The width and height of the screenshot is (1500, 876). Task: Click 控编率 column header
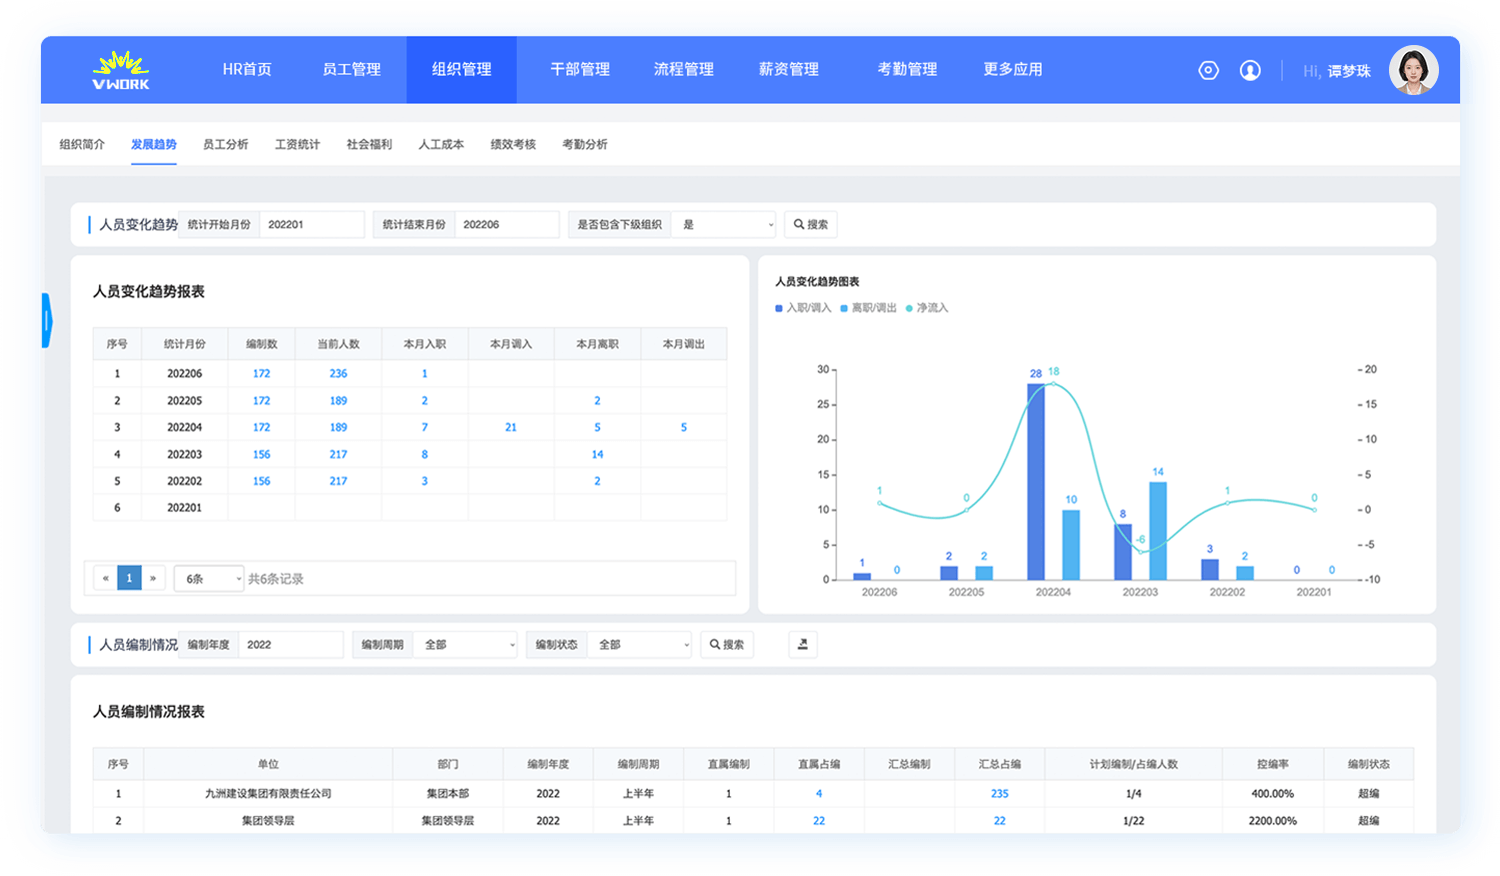pyautogui.click(x=1273, y=764)
